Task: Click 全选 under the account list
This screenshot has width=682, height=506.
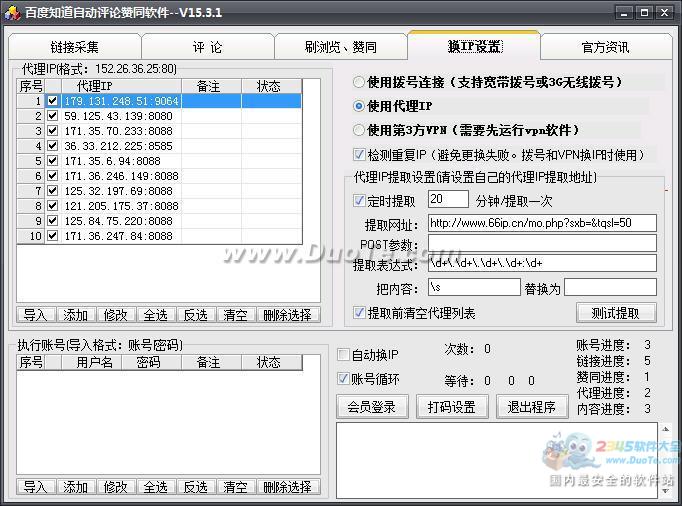Action: (156, 487)
